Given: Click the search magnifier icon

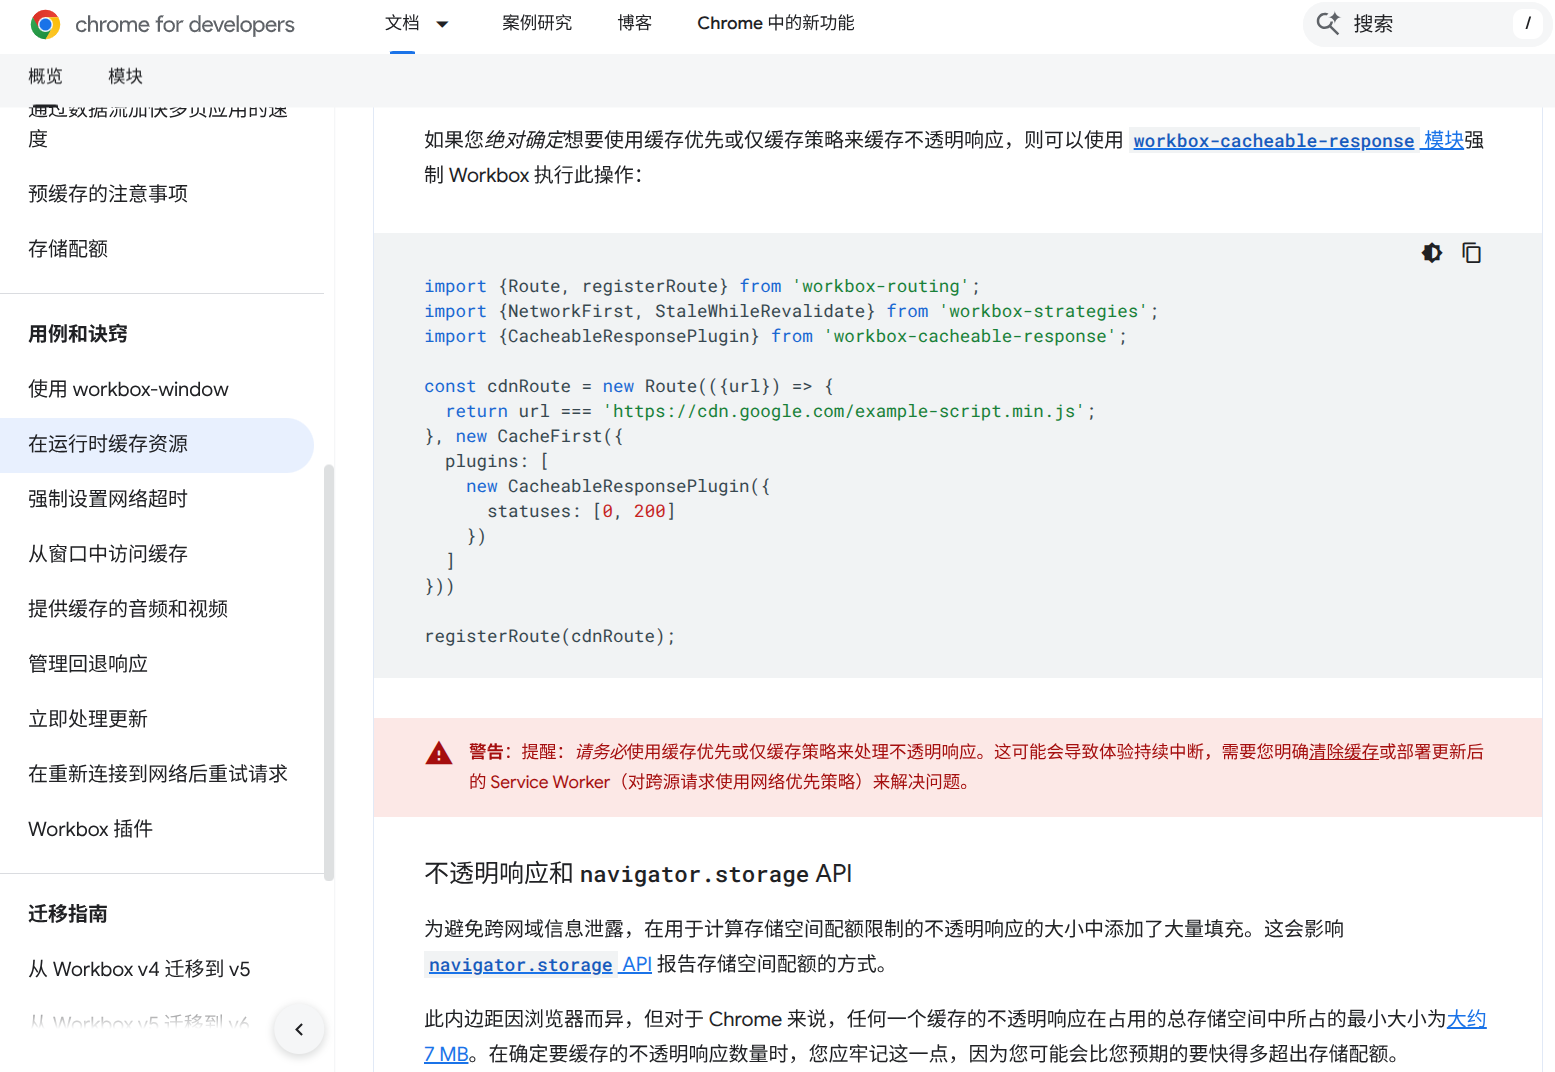Looking at the screenshot, I should 1328,23.
